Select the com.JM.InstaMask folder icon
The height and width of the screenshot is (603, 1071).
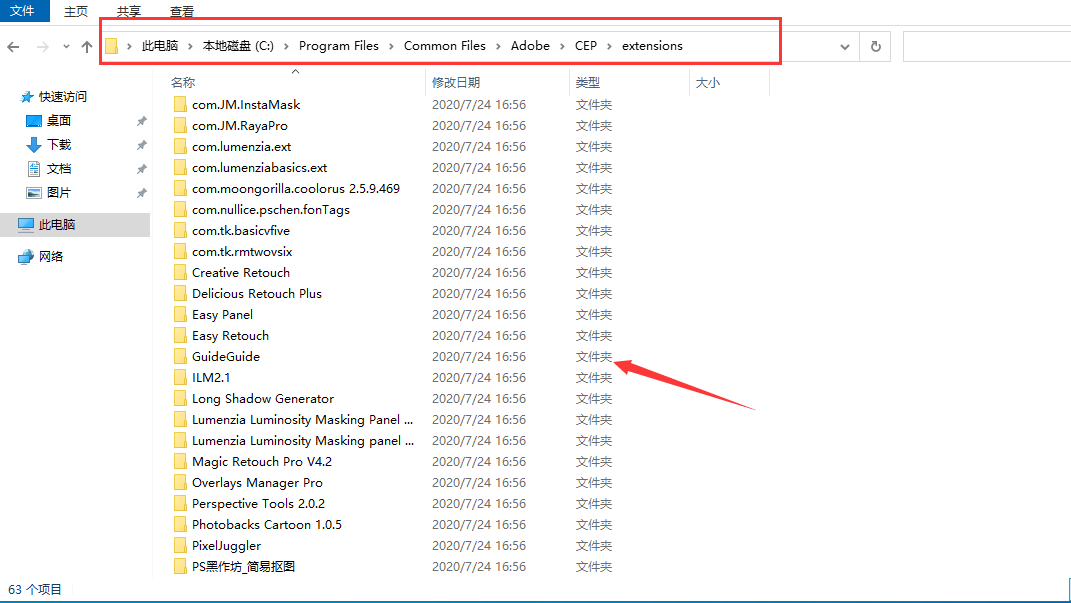pyautogui.click(x=180, y=104)
